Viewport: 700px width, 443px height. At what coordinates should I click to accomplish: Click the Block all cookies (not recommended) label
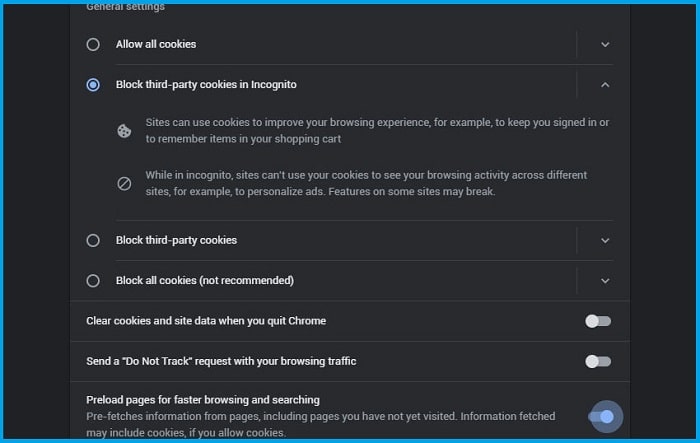(205, 280)
